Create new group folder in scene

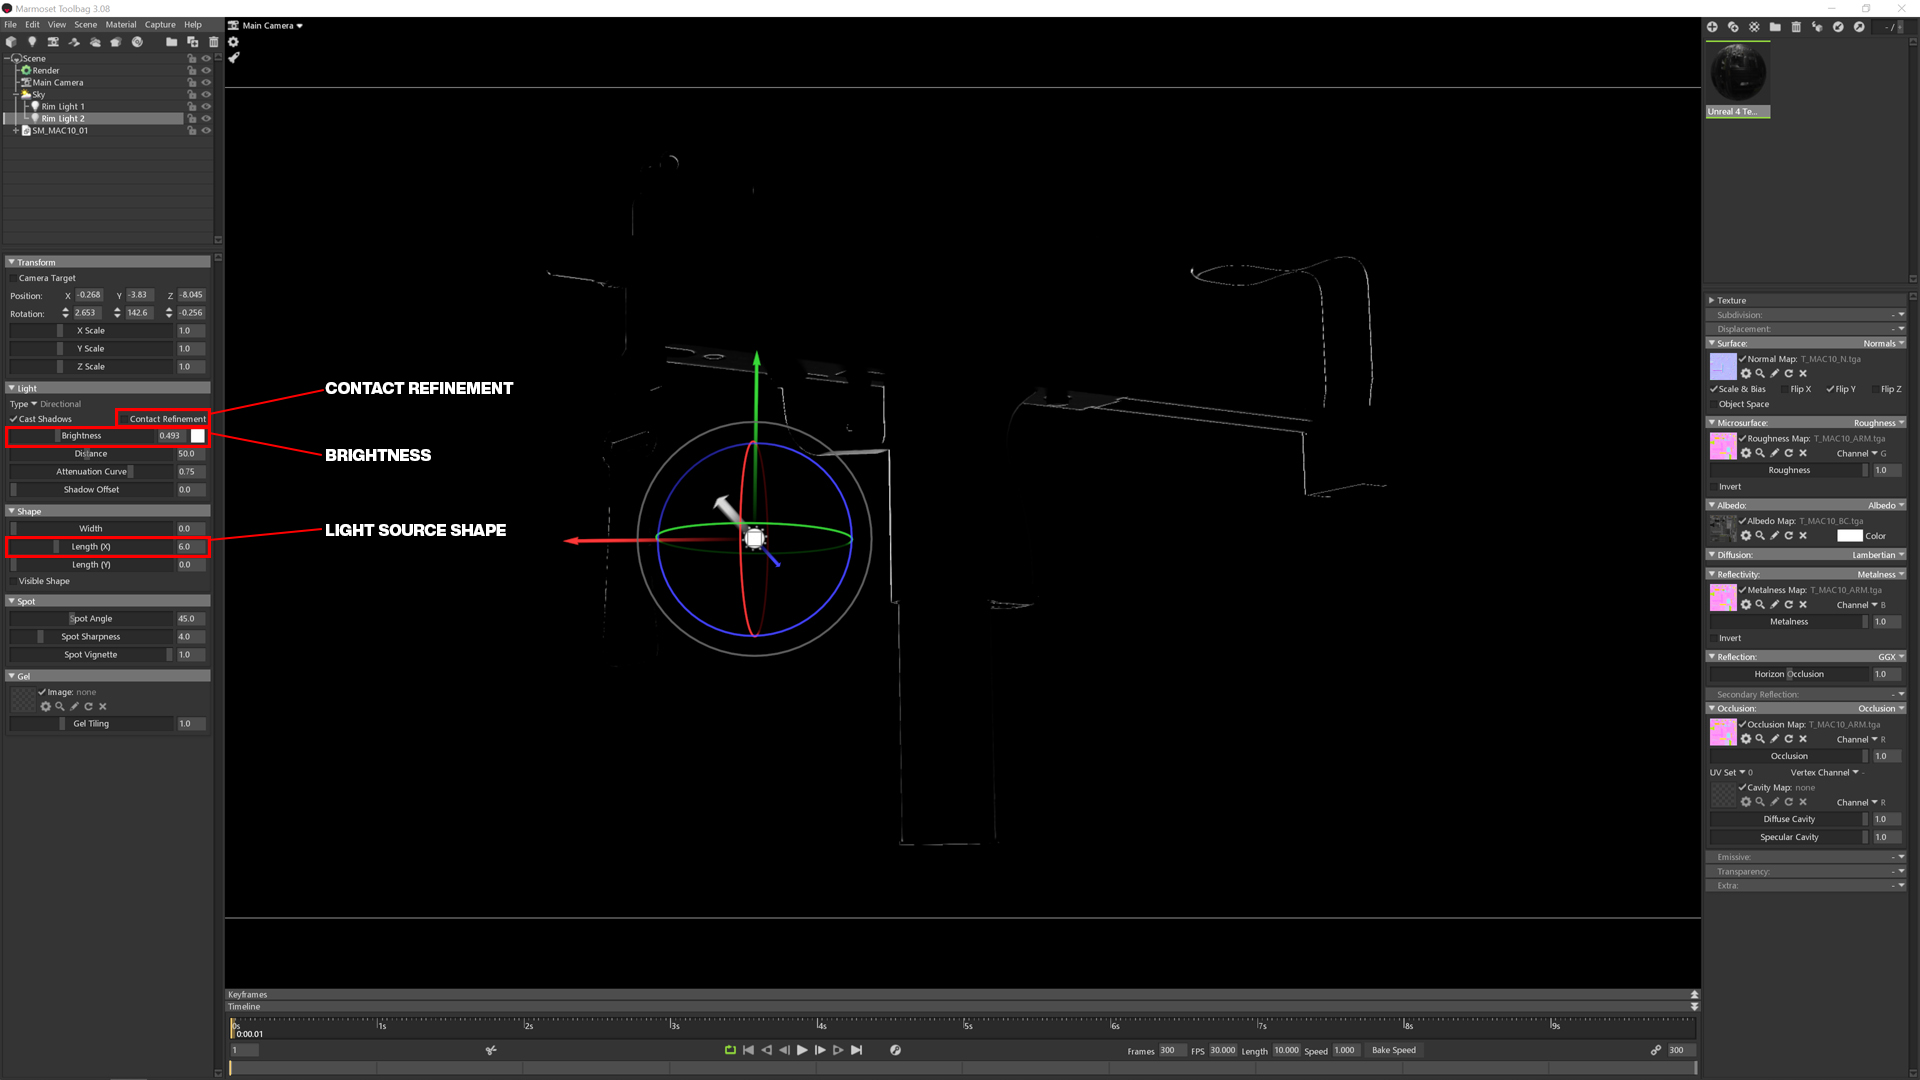(171, 42)
